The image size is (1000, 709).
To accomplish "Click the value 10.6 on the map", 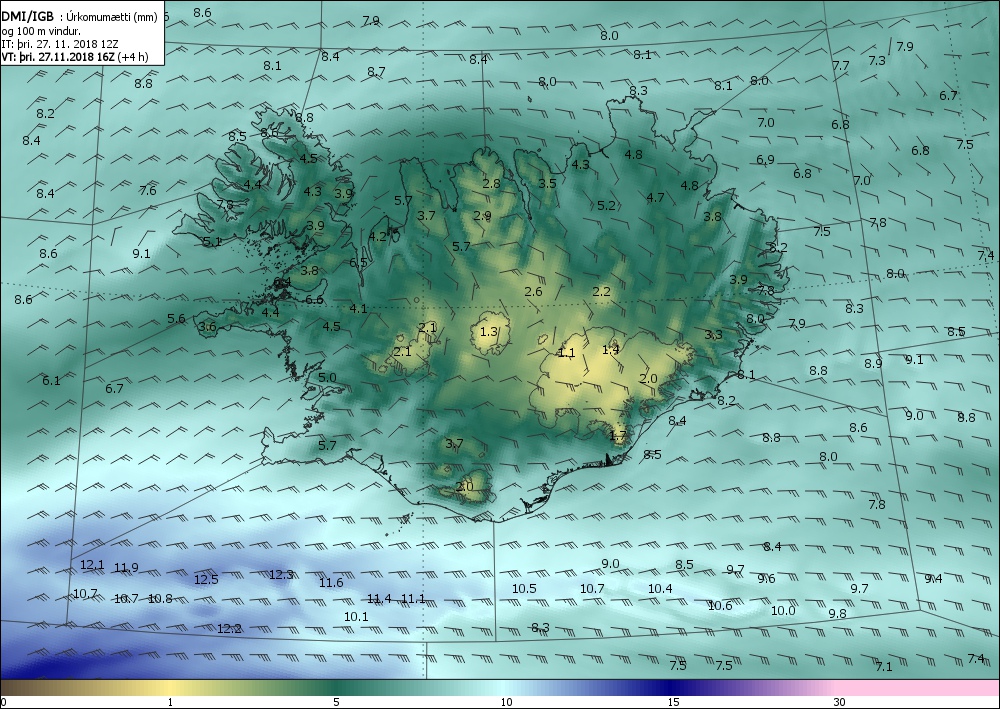I will (x=720, y=606).
